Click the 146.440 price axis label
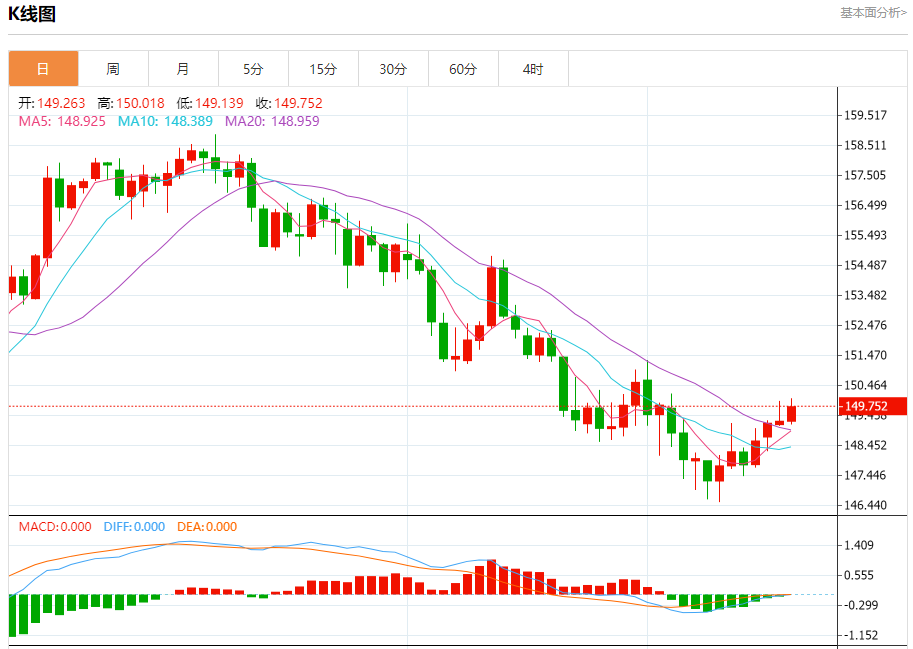This screenshot has height=649, width=913. point(865,505)
